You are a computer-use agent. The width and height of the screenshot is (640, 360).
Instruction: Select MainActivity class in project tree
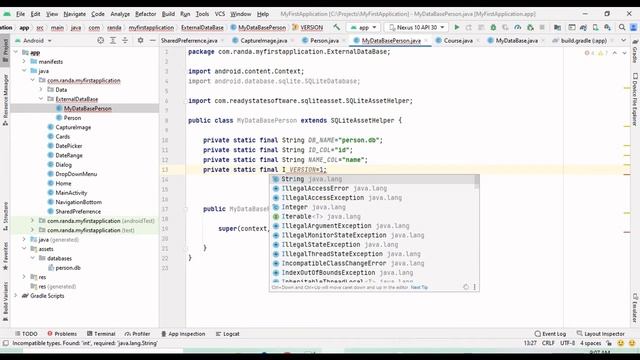[x=71, y=193]
